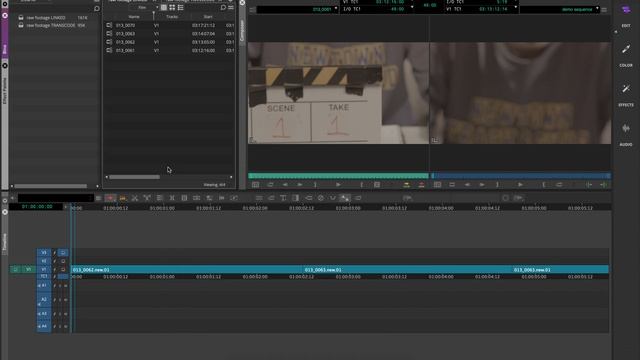The width and height of the screenshot is (640, 360).
Task: Switch bin to script view icon
Action: [180, 8]
